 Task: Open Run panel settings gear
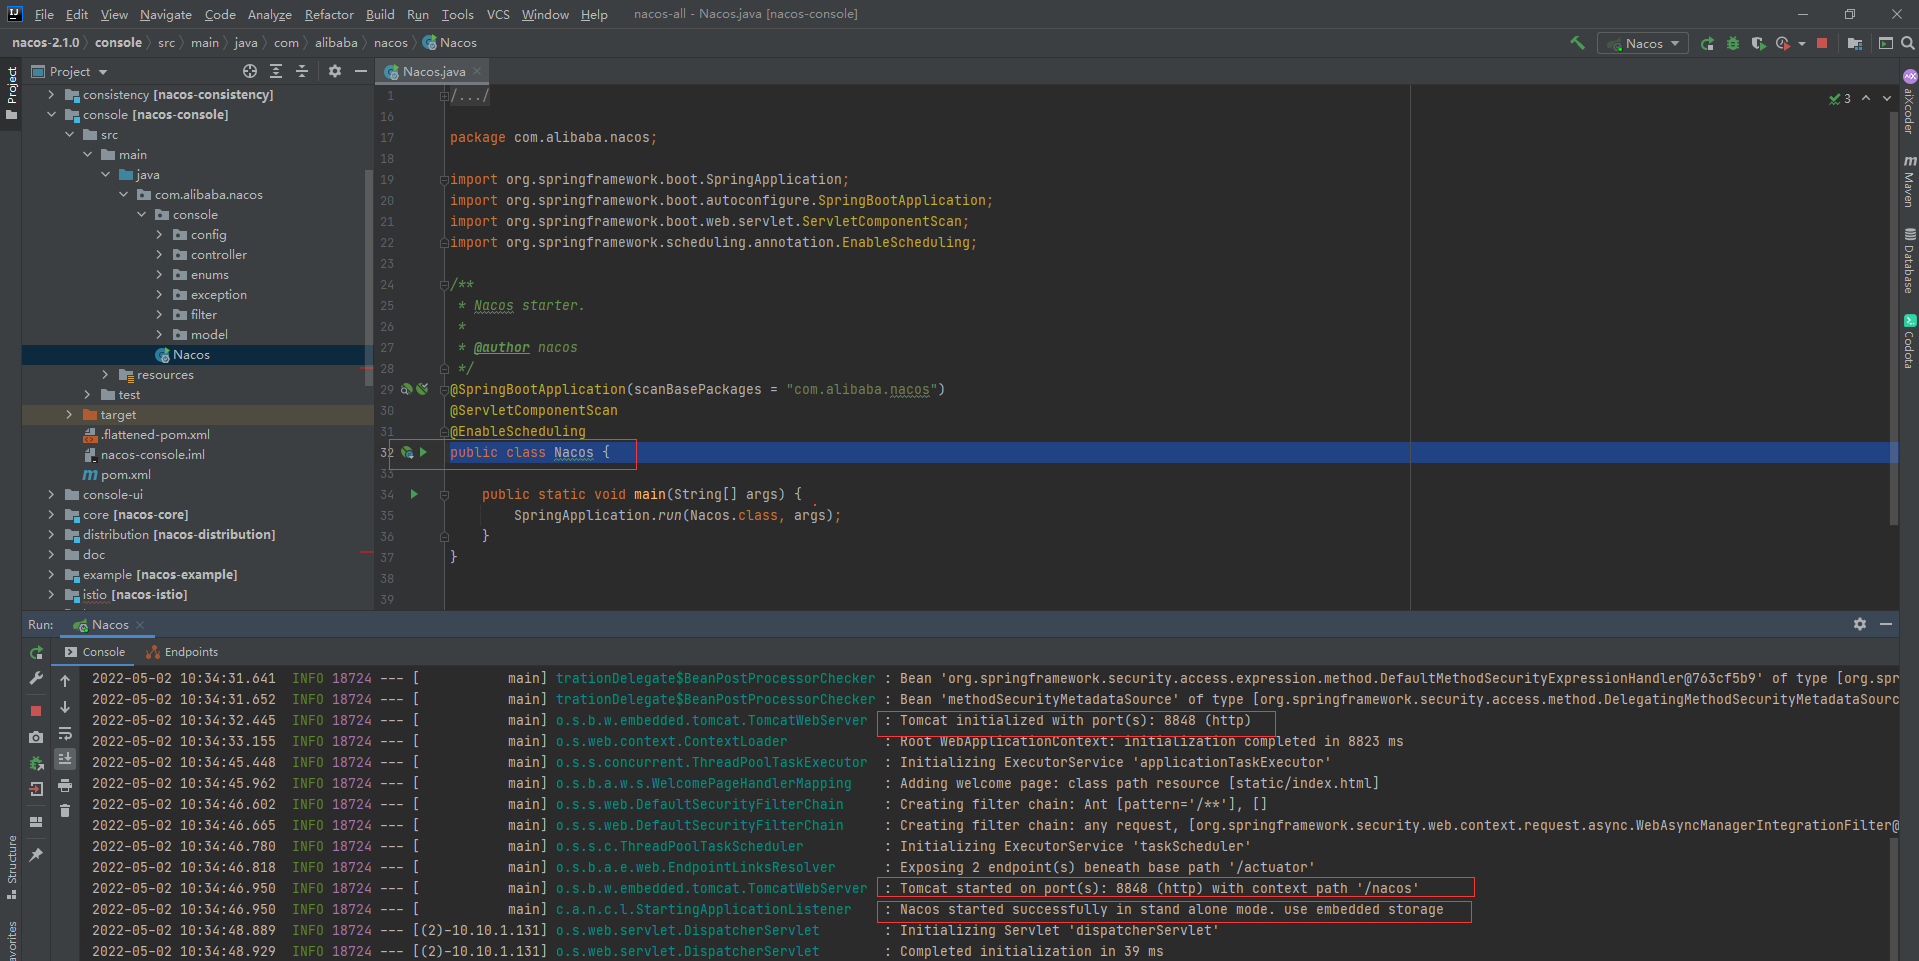1860,624
